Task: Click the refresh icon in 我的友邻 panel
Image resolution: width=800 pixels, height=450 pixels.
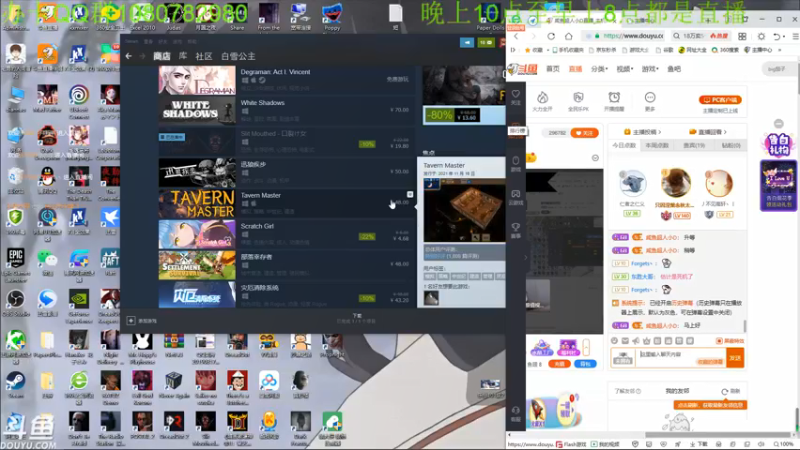Action: (724, 391)
